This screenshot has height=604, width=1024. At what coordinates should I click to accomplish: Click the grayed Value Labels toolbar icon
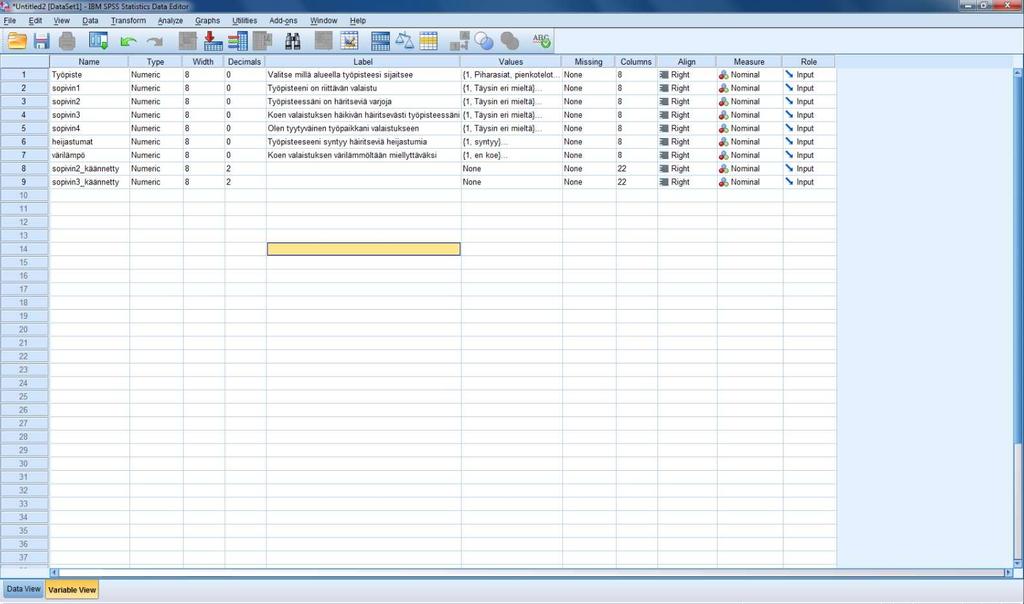click(460, 41)
